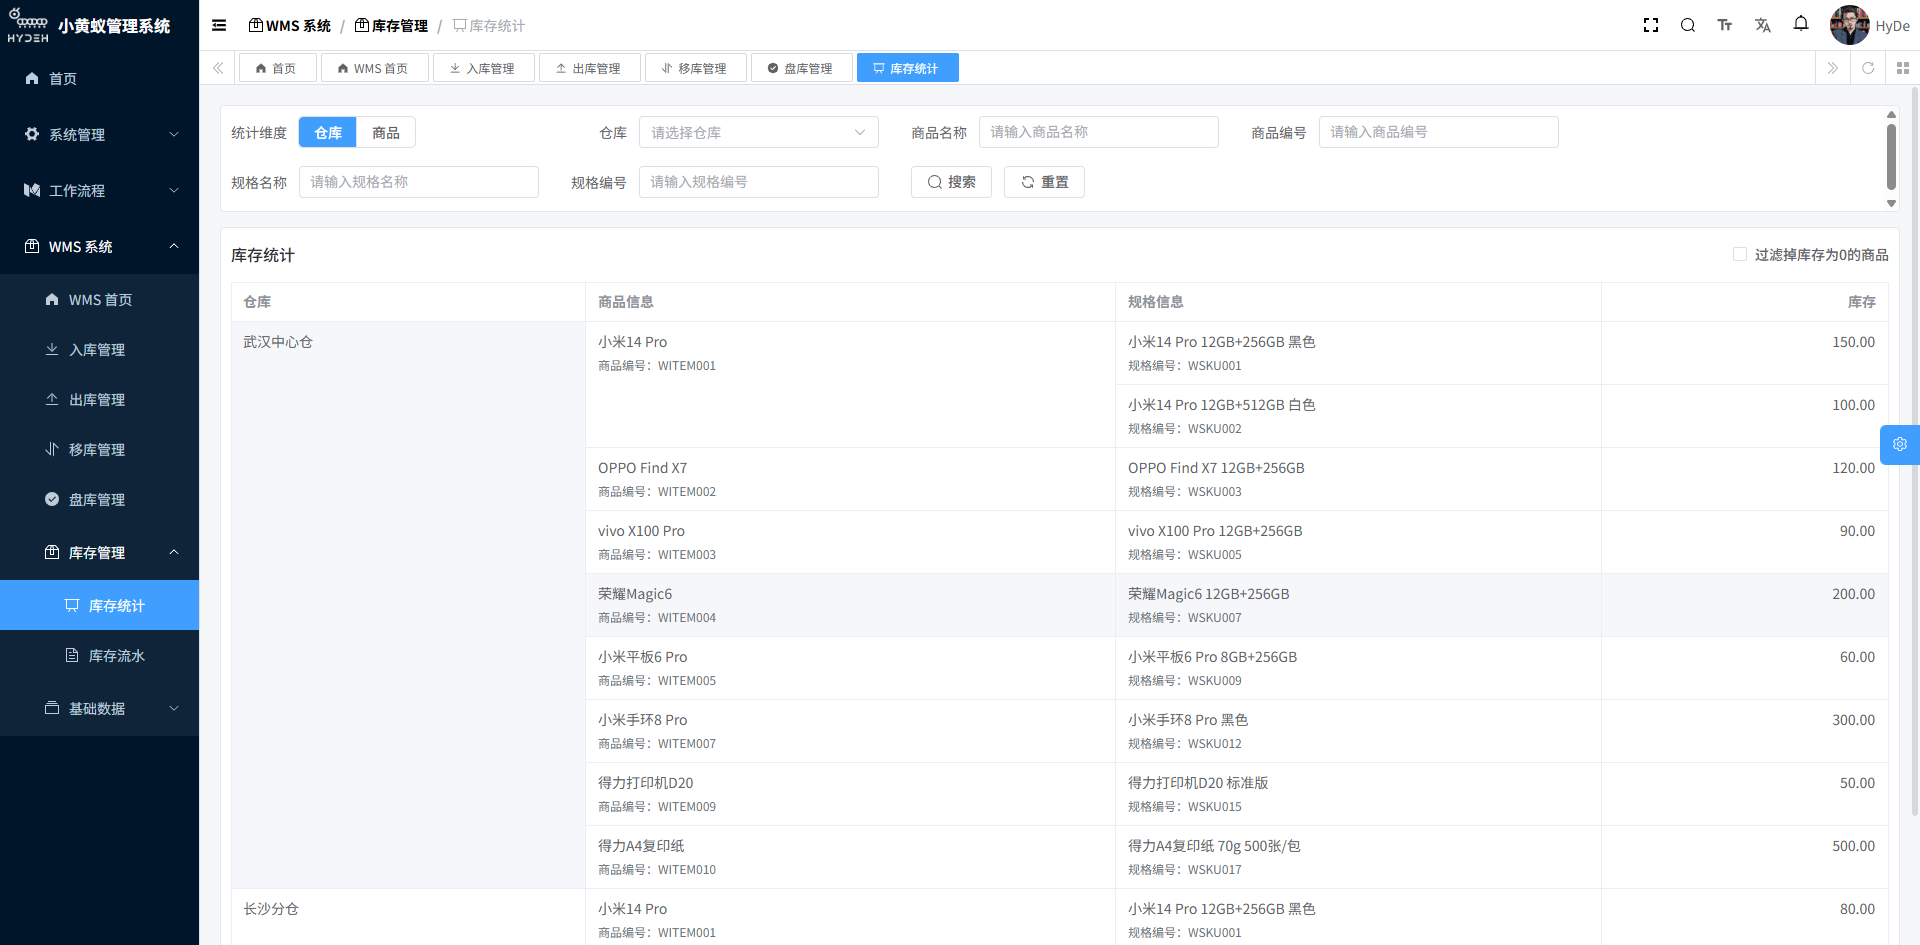Collapse WMS 系统 sidebar menu
This screenshot has width=1920, height=945.
point(100,246)
